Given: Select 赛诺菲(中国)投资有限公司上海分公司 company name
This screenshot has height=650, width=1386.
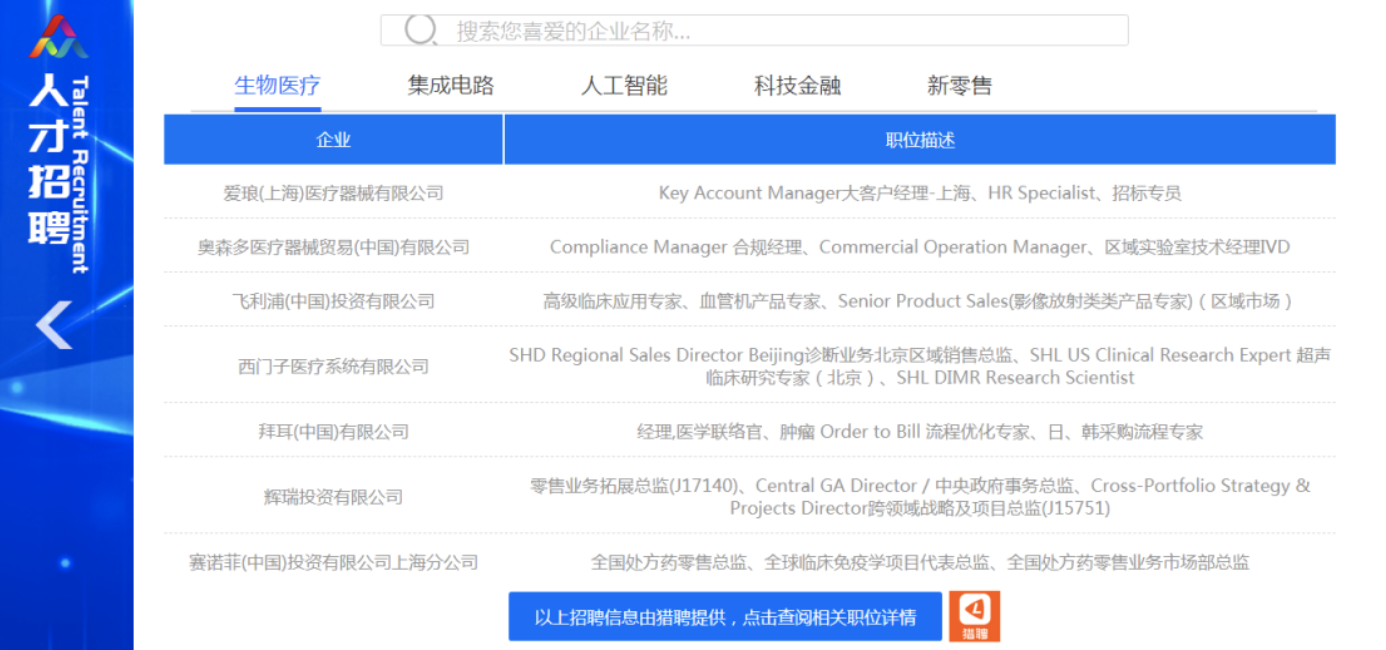Looking at the screenshot, I should click(x=333, y=562).
